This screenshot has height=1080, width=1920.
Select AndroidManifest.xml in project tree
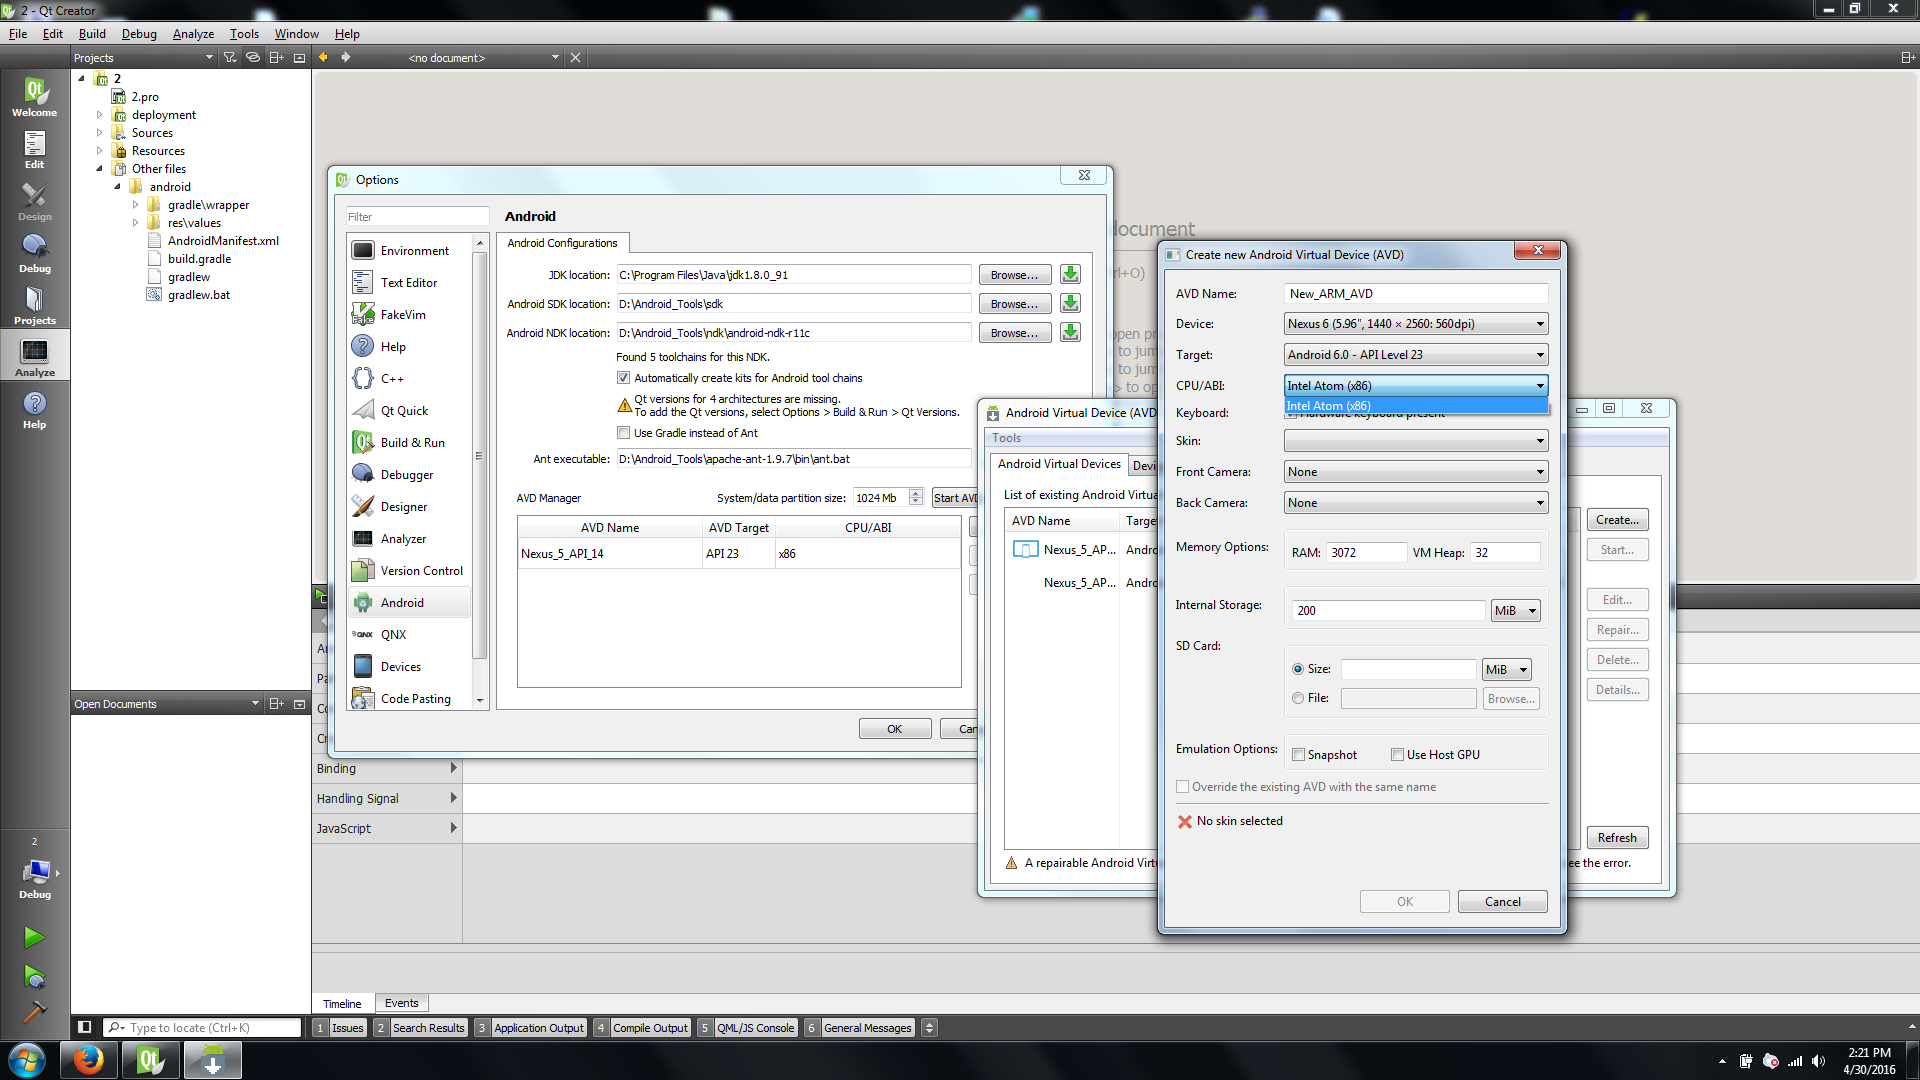pyautogui.click(x=223, y=241)
